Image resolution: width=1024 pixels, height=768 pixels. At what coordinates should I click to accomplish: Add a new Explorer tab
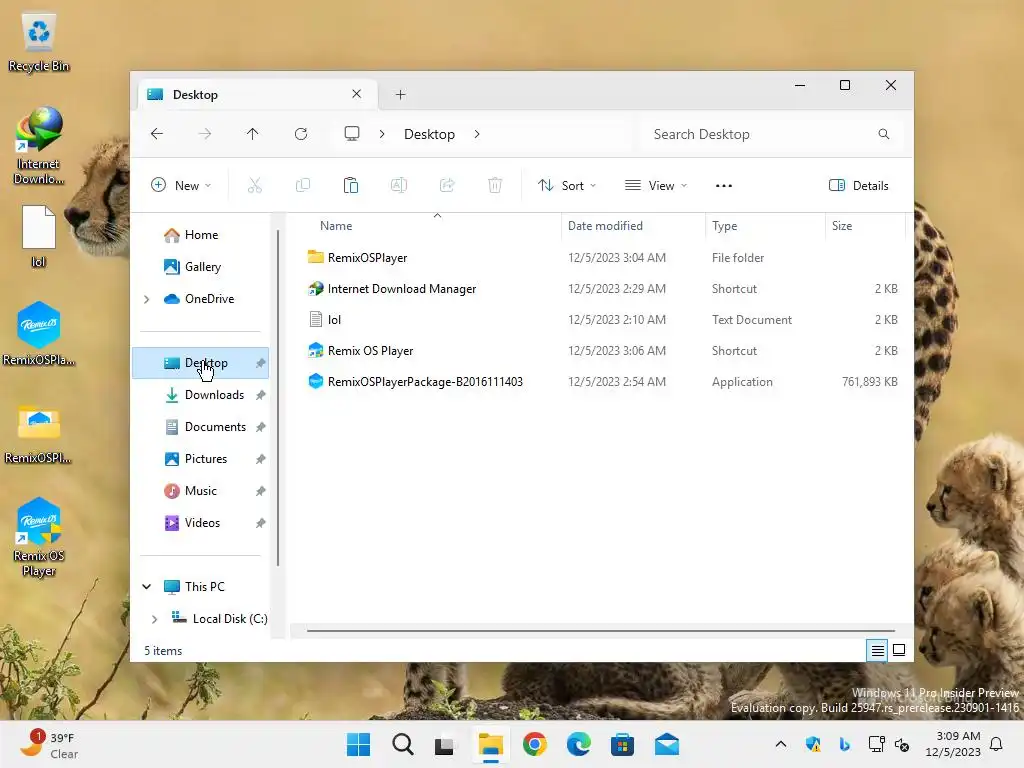(400, 95)
